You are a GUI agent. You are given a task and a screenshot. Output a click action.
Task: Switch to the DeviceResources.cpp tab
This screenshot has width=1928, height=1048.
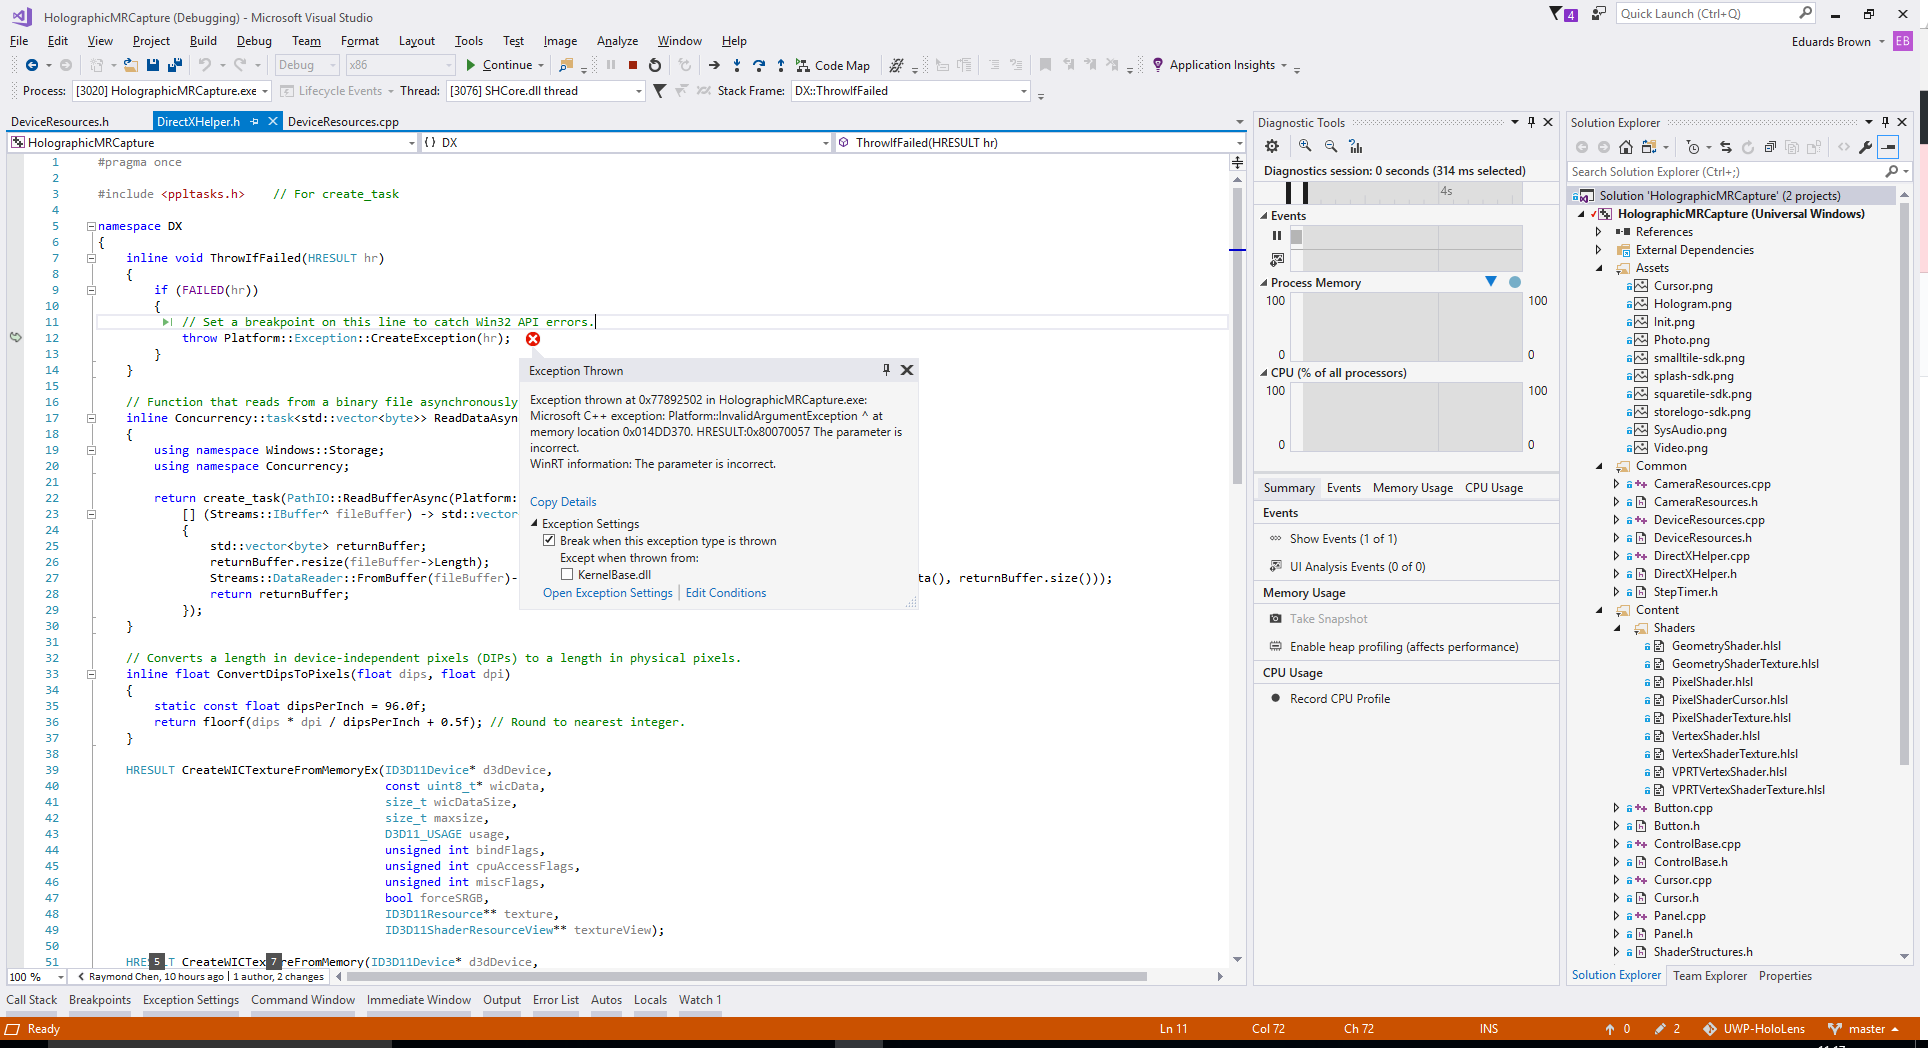coord(343,121)
